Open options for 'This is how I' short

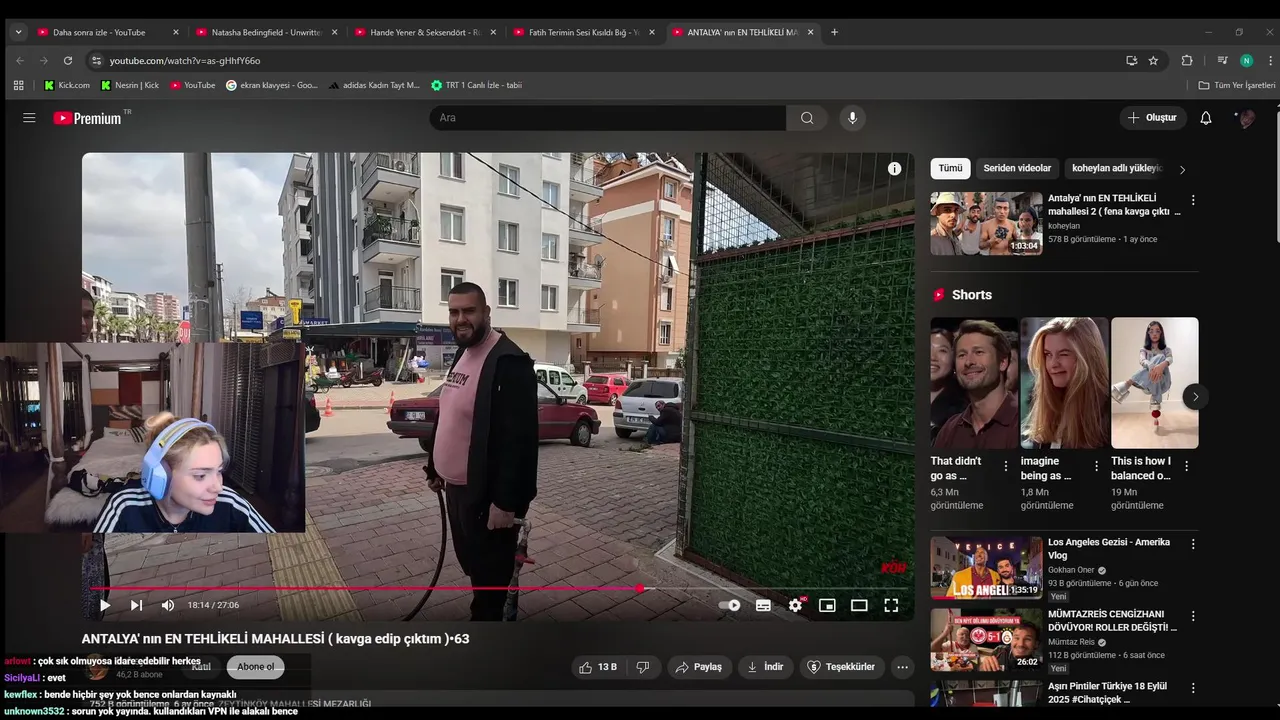tap(1186, 466)
